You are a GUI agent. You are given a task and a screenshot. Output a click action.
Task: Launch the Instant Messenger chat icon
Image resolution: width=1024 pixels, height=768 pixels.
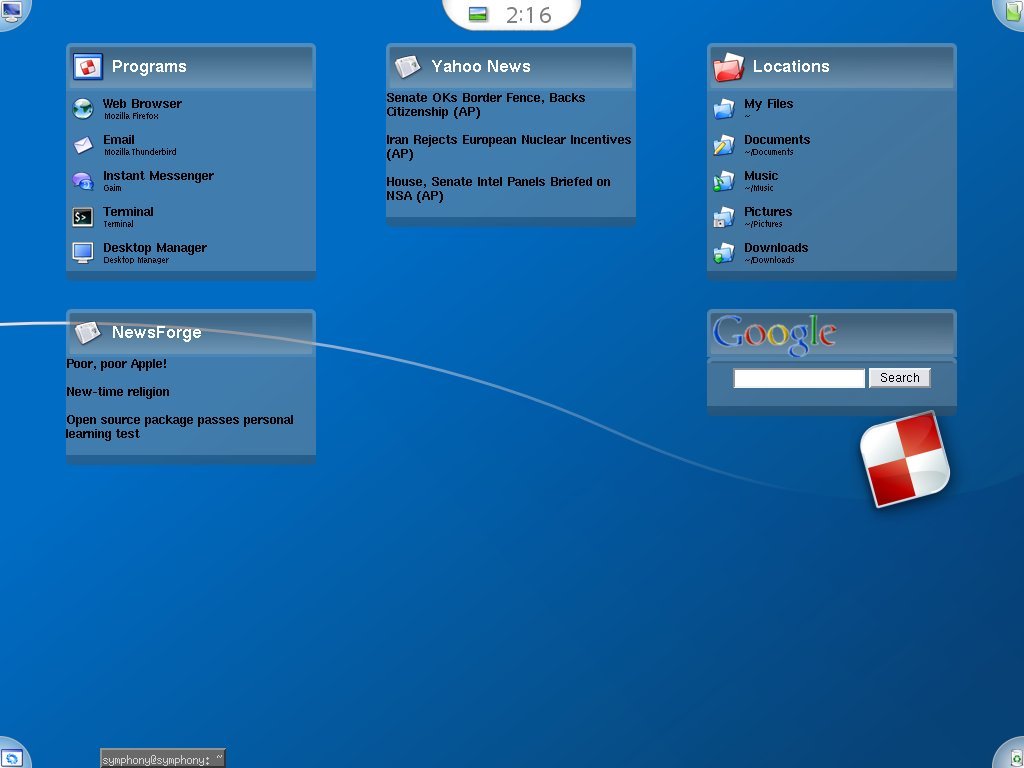pyautogui.click(x=83, y=181)
